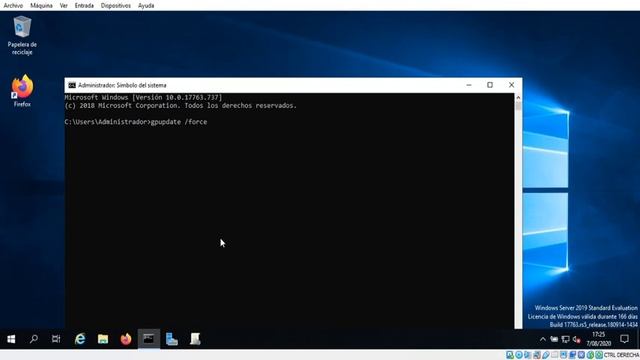Open the clock showing 17:25
This screenshot has height=360, width=640.
[598, 339]
